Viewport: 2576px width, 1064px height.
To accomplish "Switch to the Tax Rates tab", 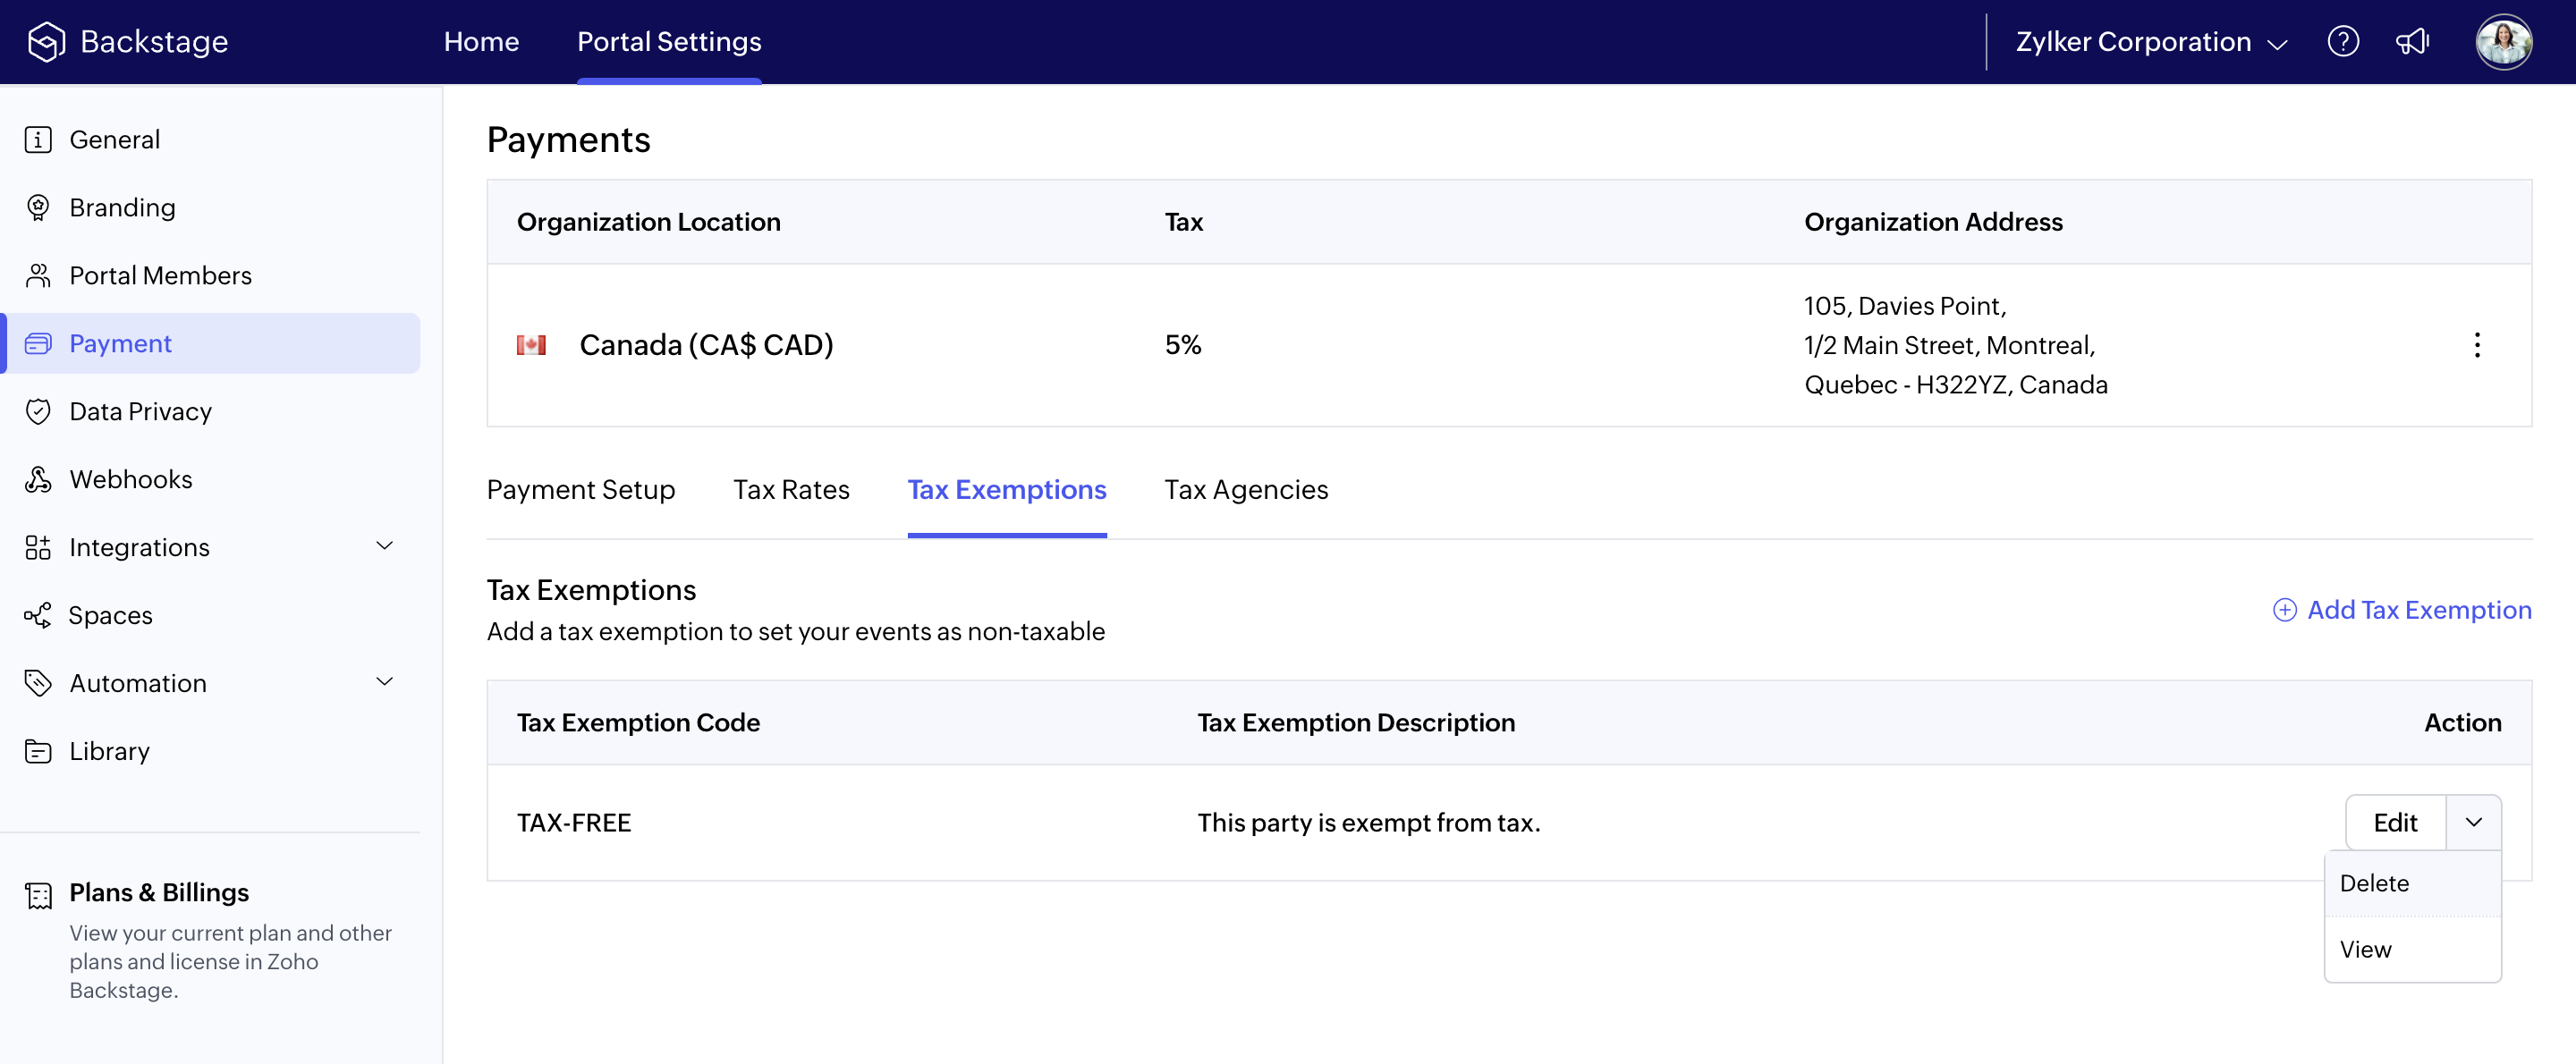I will [790, 489].
